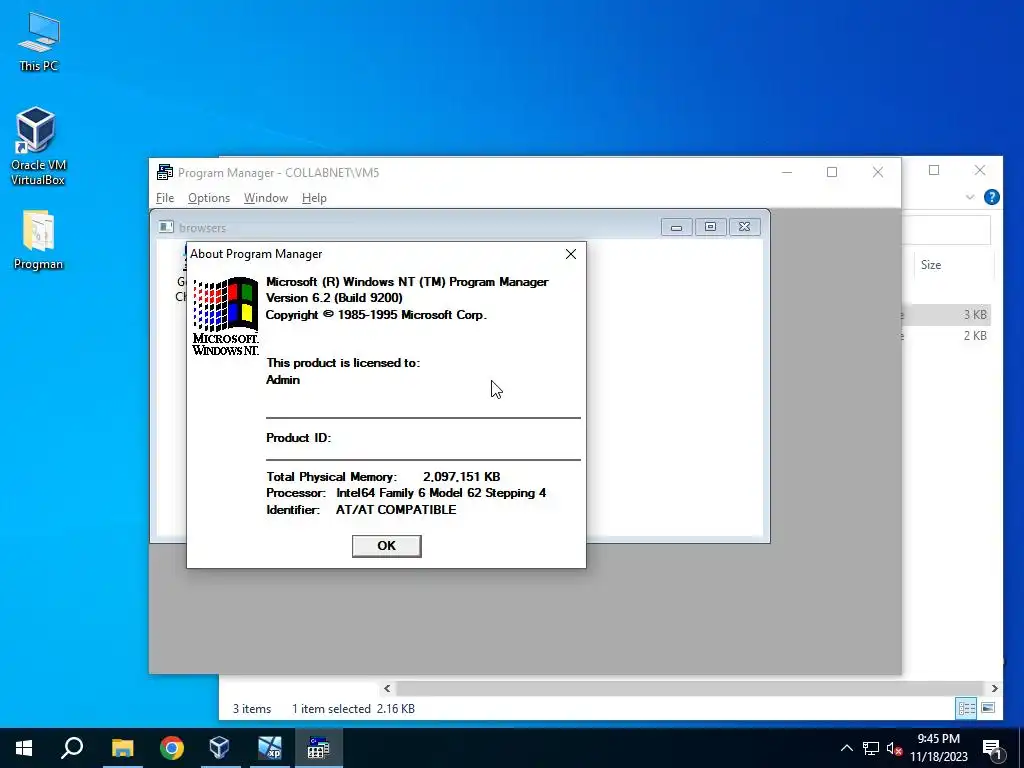Click the '3 items' status bar text

pyautogui.click(x=252, y=709)
